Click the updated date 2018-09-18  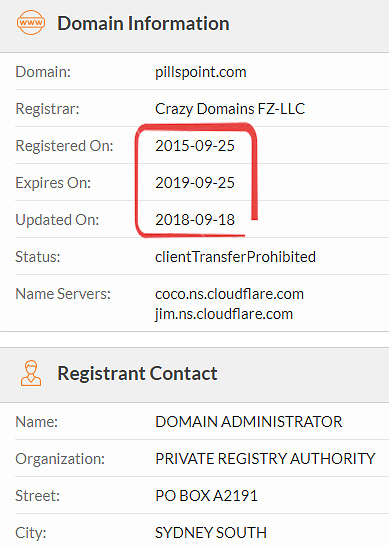click(x=195, y=220)
